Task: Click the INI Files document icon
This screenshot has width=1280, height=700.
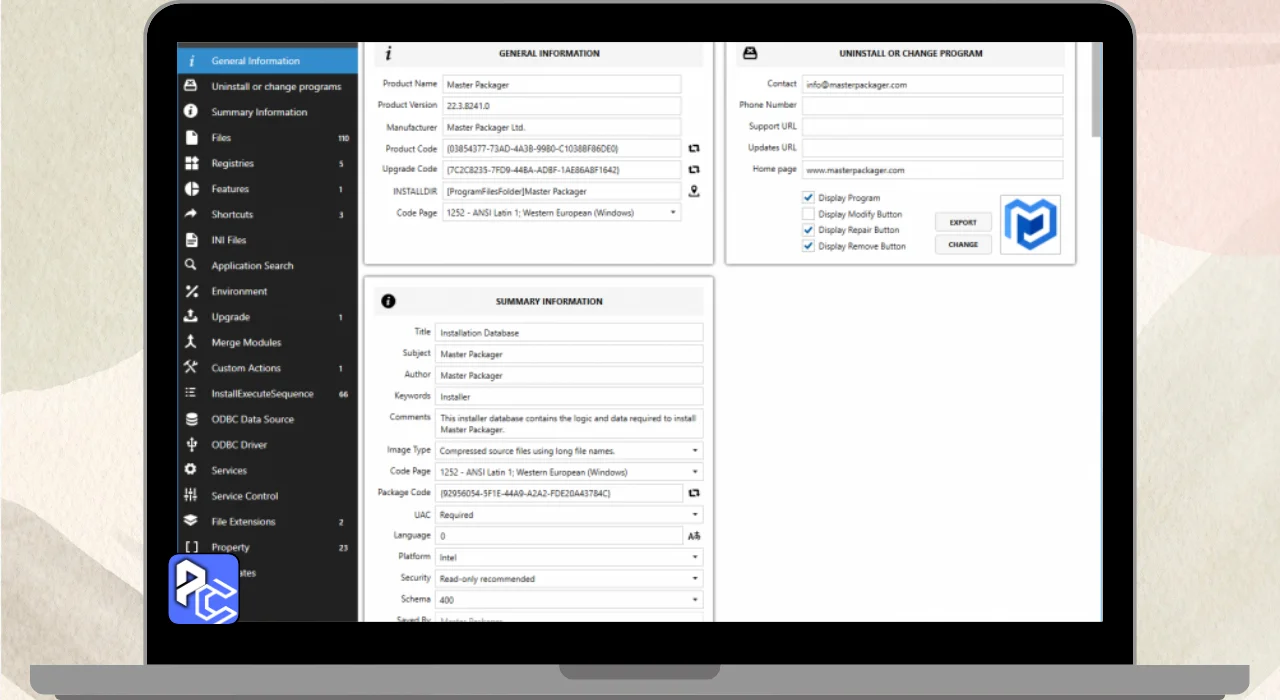Action: point(191,240)
